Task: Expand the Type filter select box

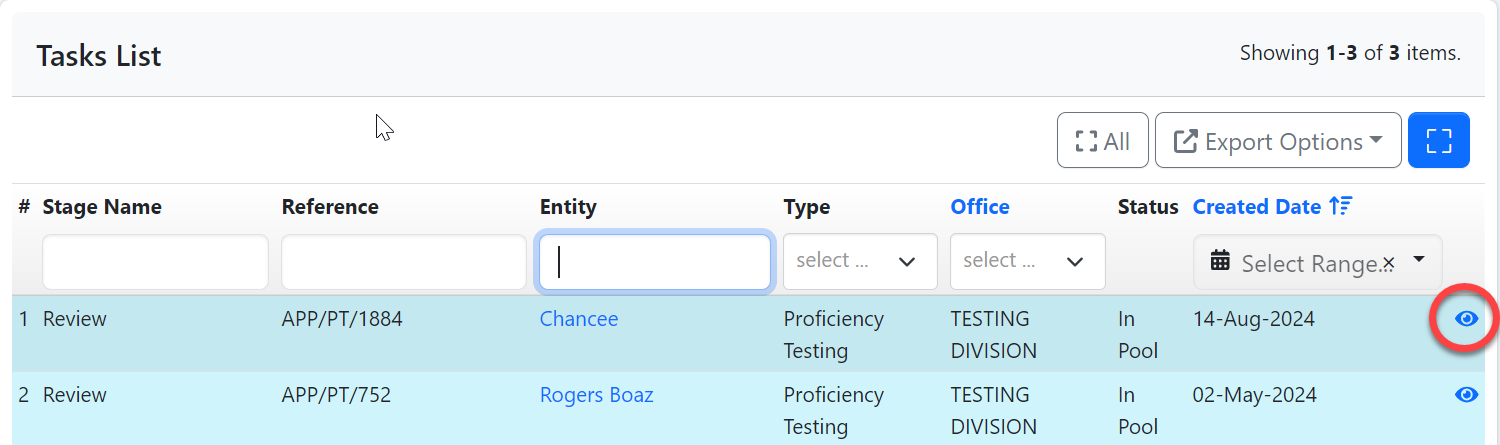Action: coord(860,261)
